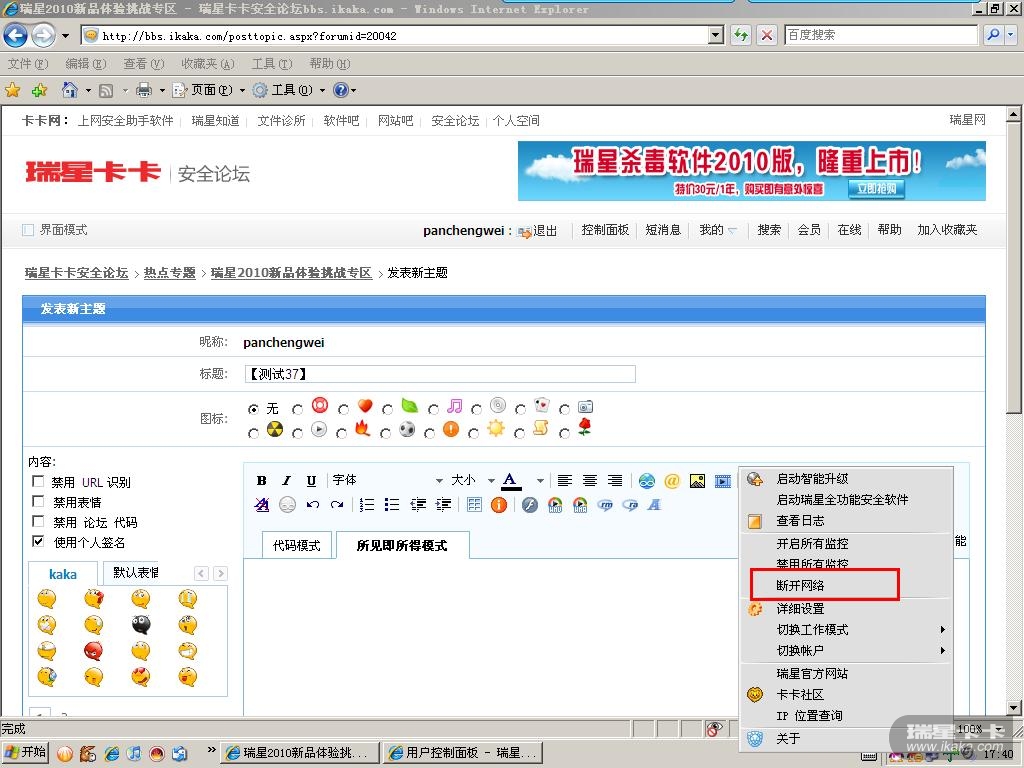Check the 禁用表情 option
The image size is (1024, 768).
38,502
